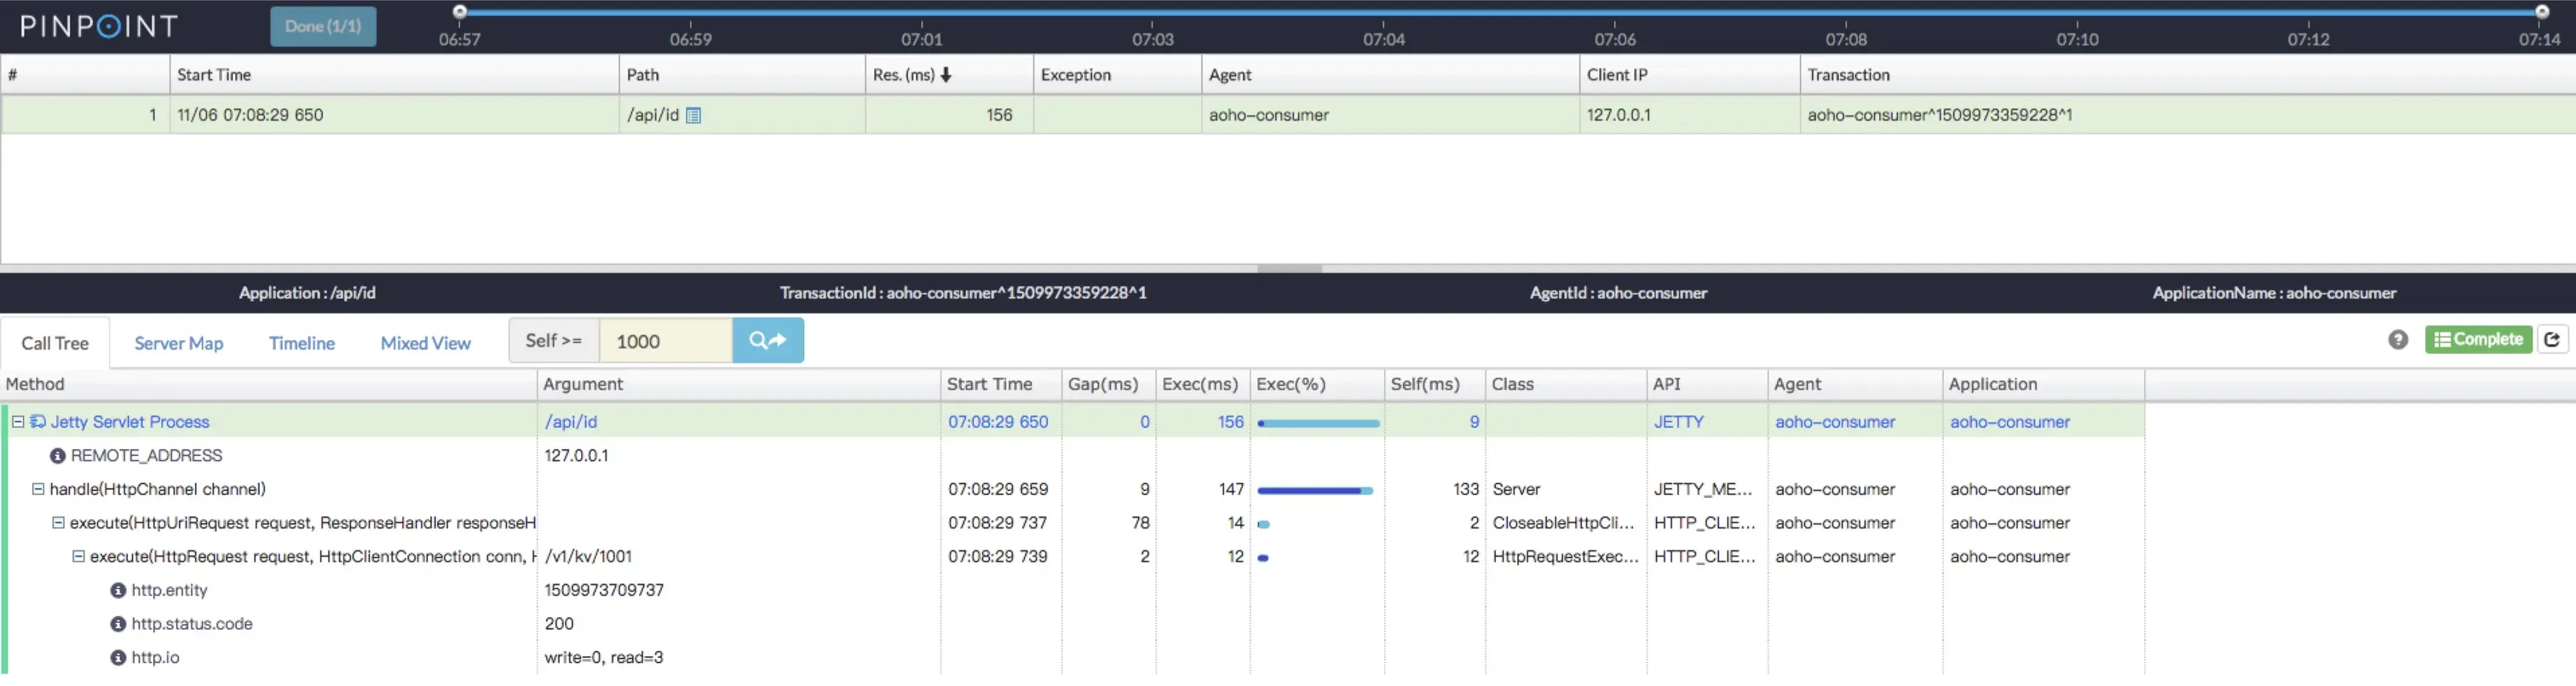Click the self time input field showing 1000

click(666, 341)
